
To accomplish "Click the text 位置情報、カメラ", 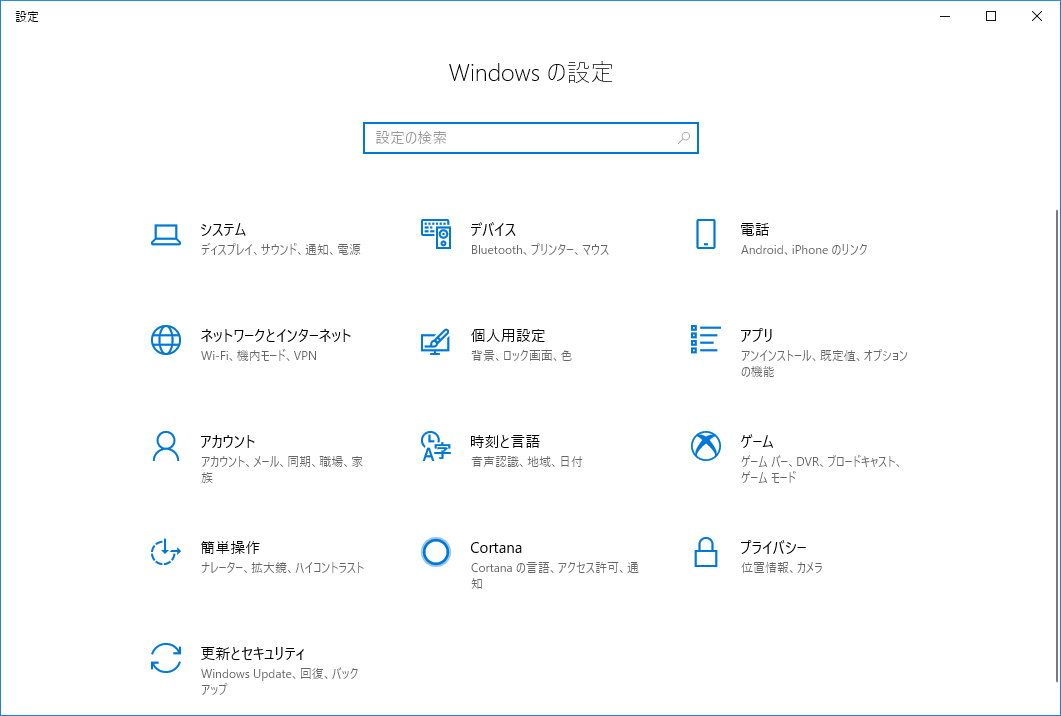I will 782,568.
